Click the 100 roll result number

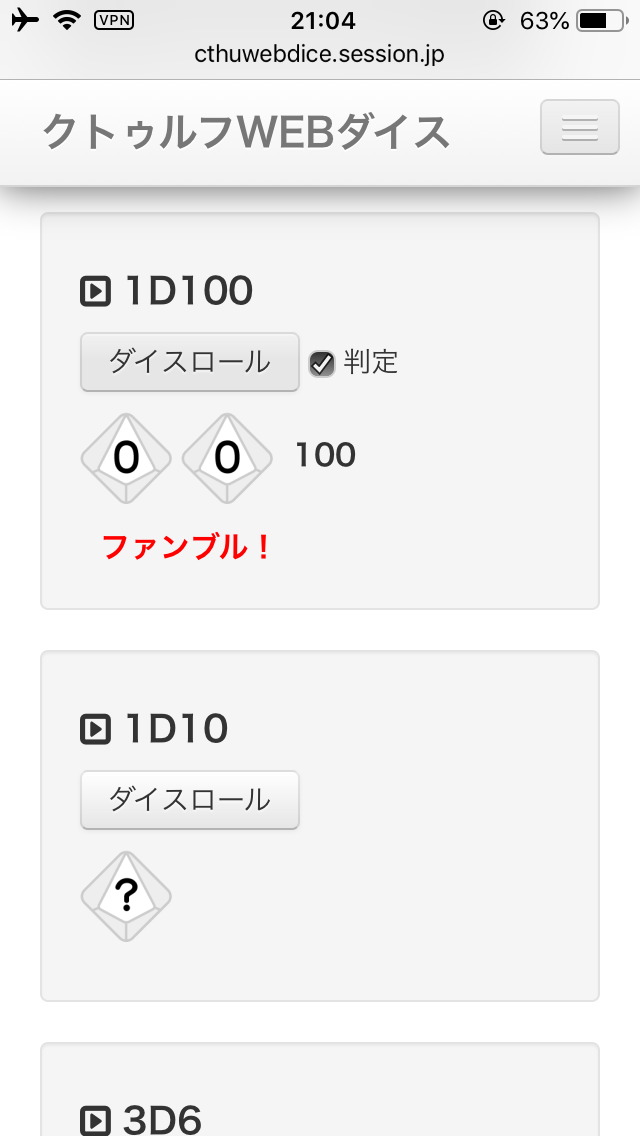325,456
